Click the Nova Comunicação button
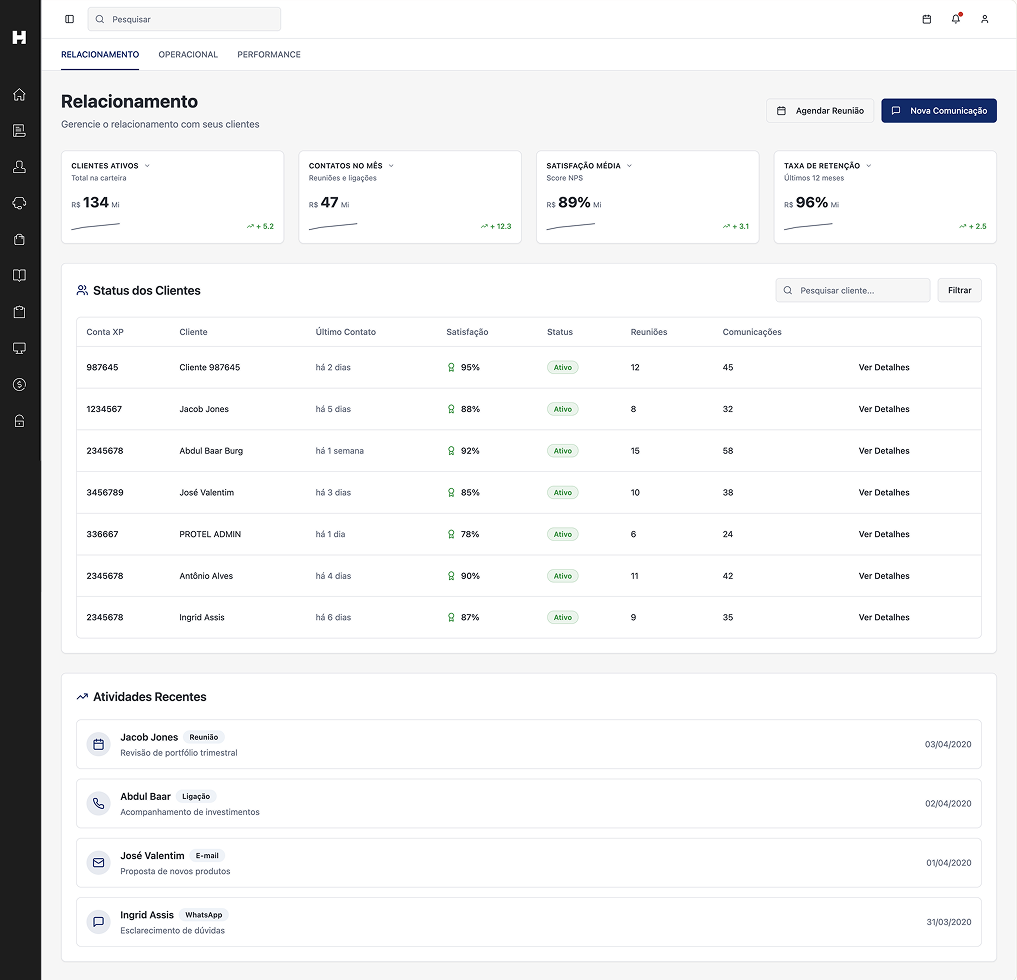The width and height of the screenshot is (1017, 980). pyautogui.click(x=938, y=110)
